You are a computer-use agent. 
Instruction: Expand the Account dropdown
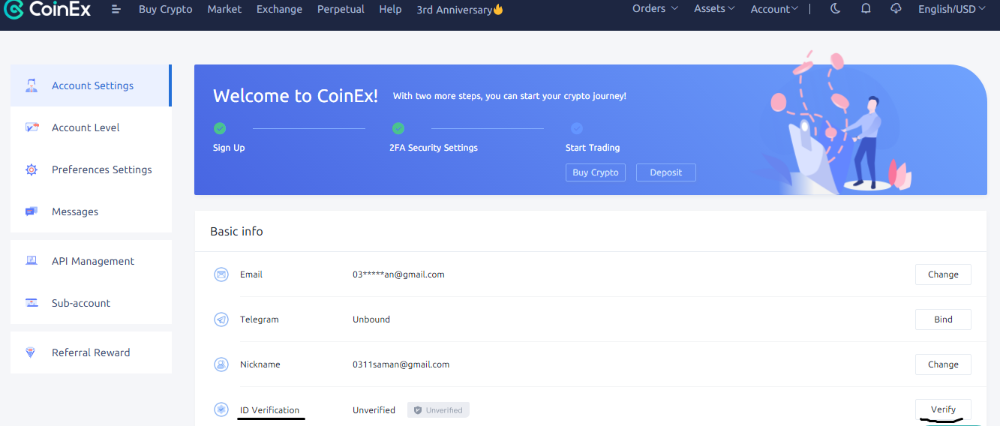pyautogui.click(x=774, y=9)
